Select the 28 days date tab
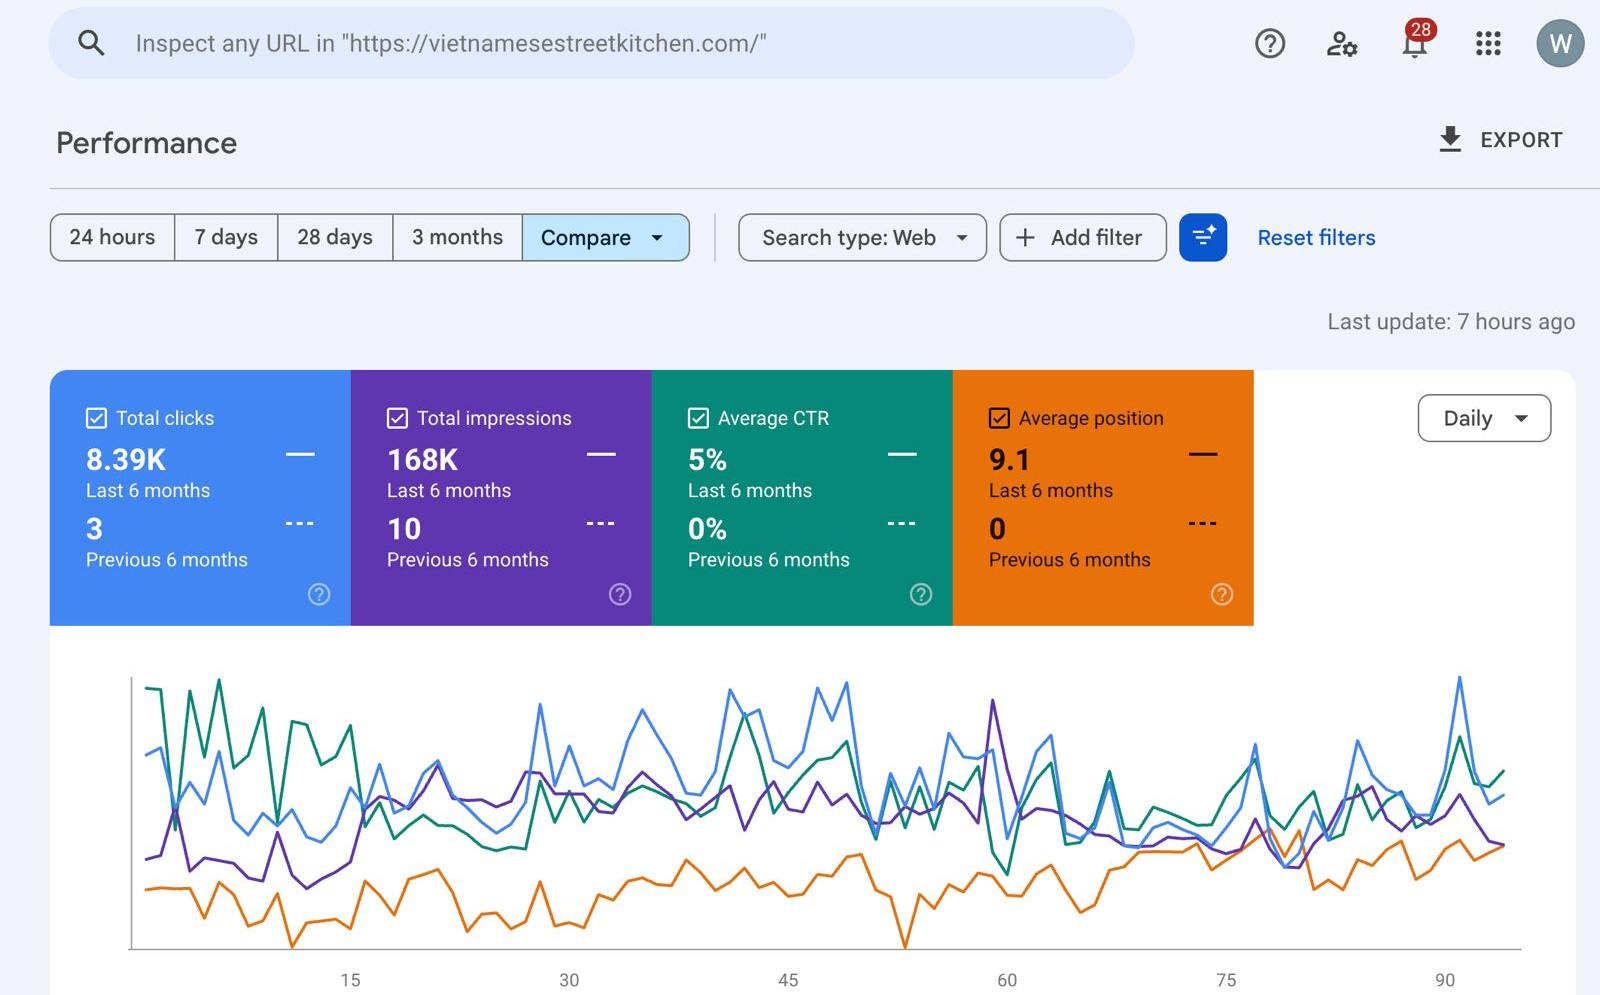Screen dimensions: 1600x995 coord(334,238)
